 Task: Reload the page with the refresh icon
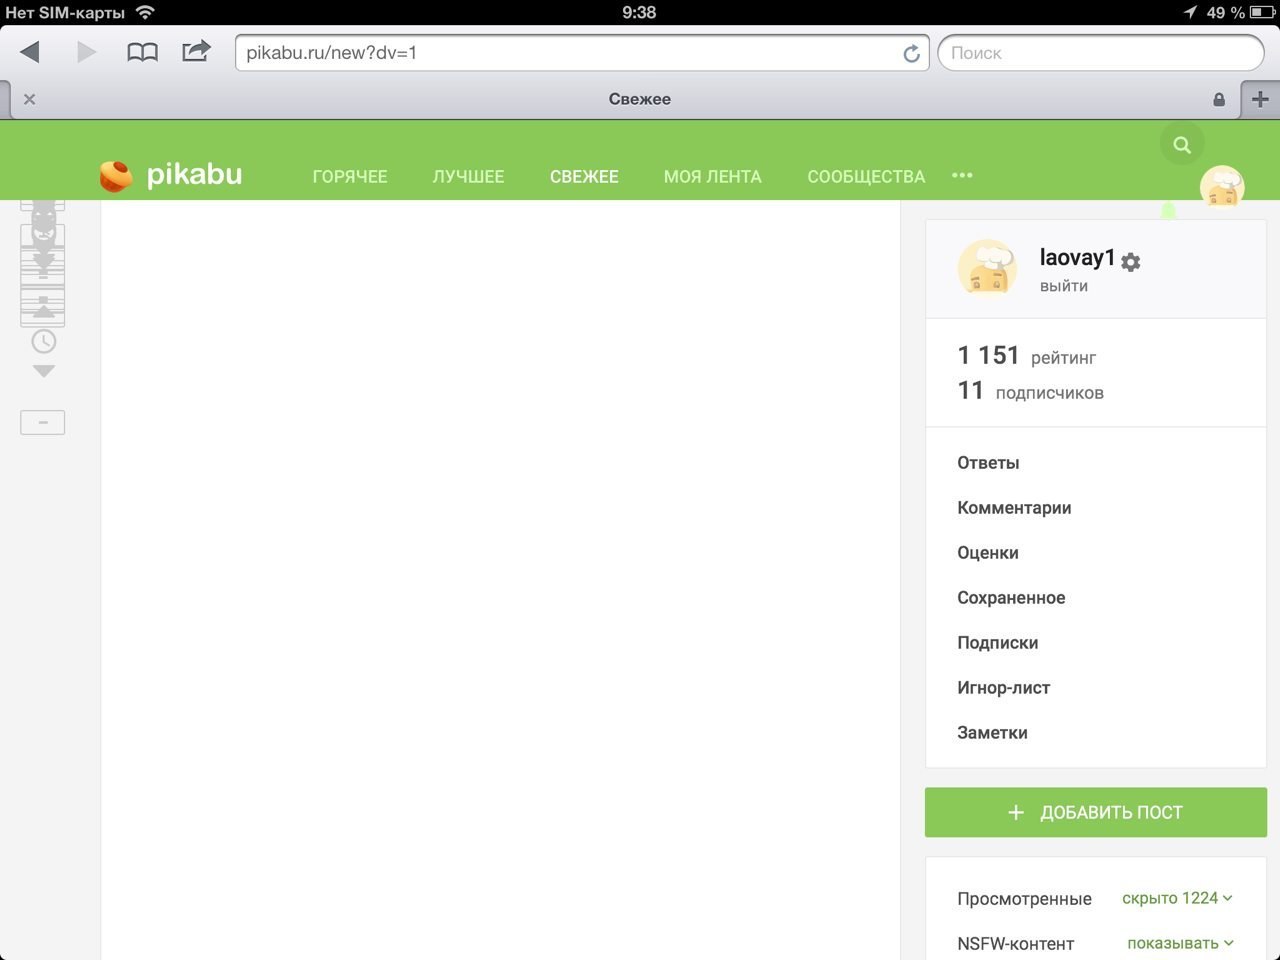[911, 53]
